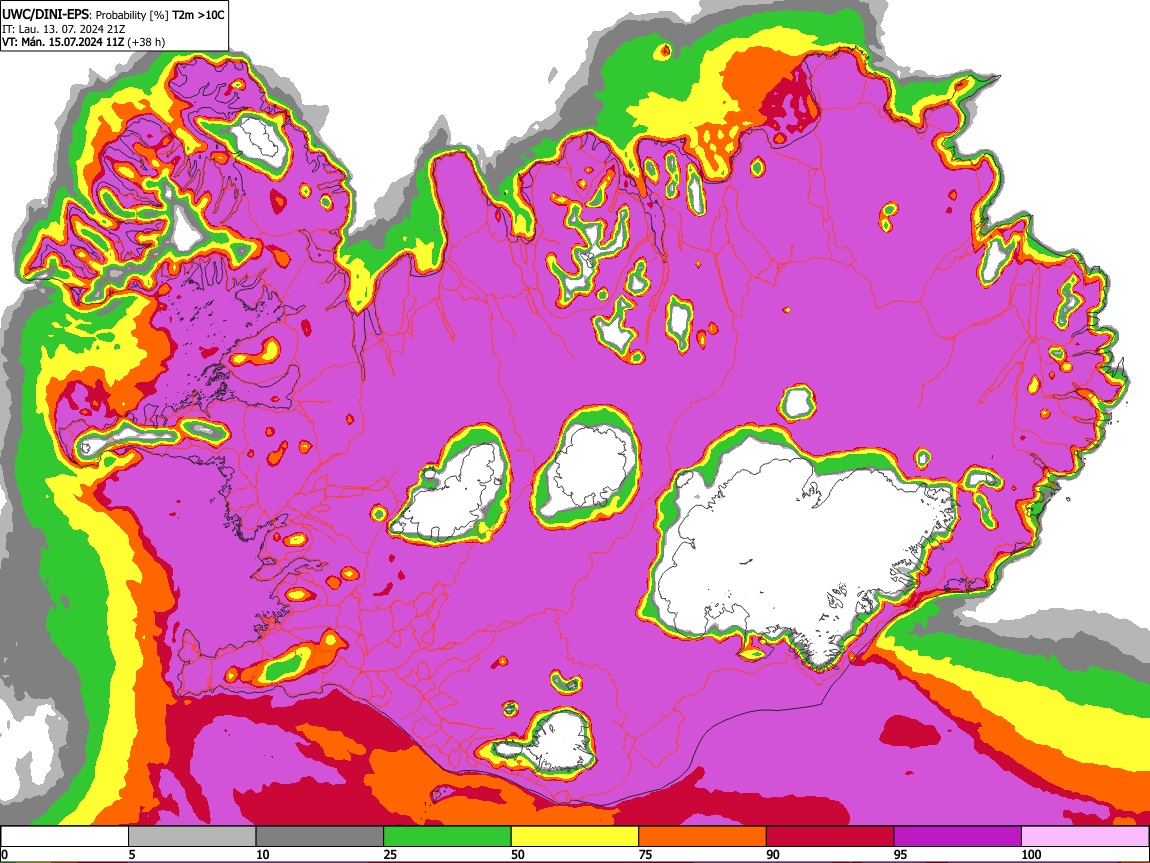Click legend tick label '0'
The image size is (1150, 863).
click(x=4, y=854)
